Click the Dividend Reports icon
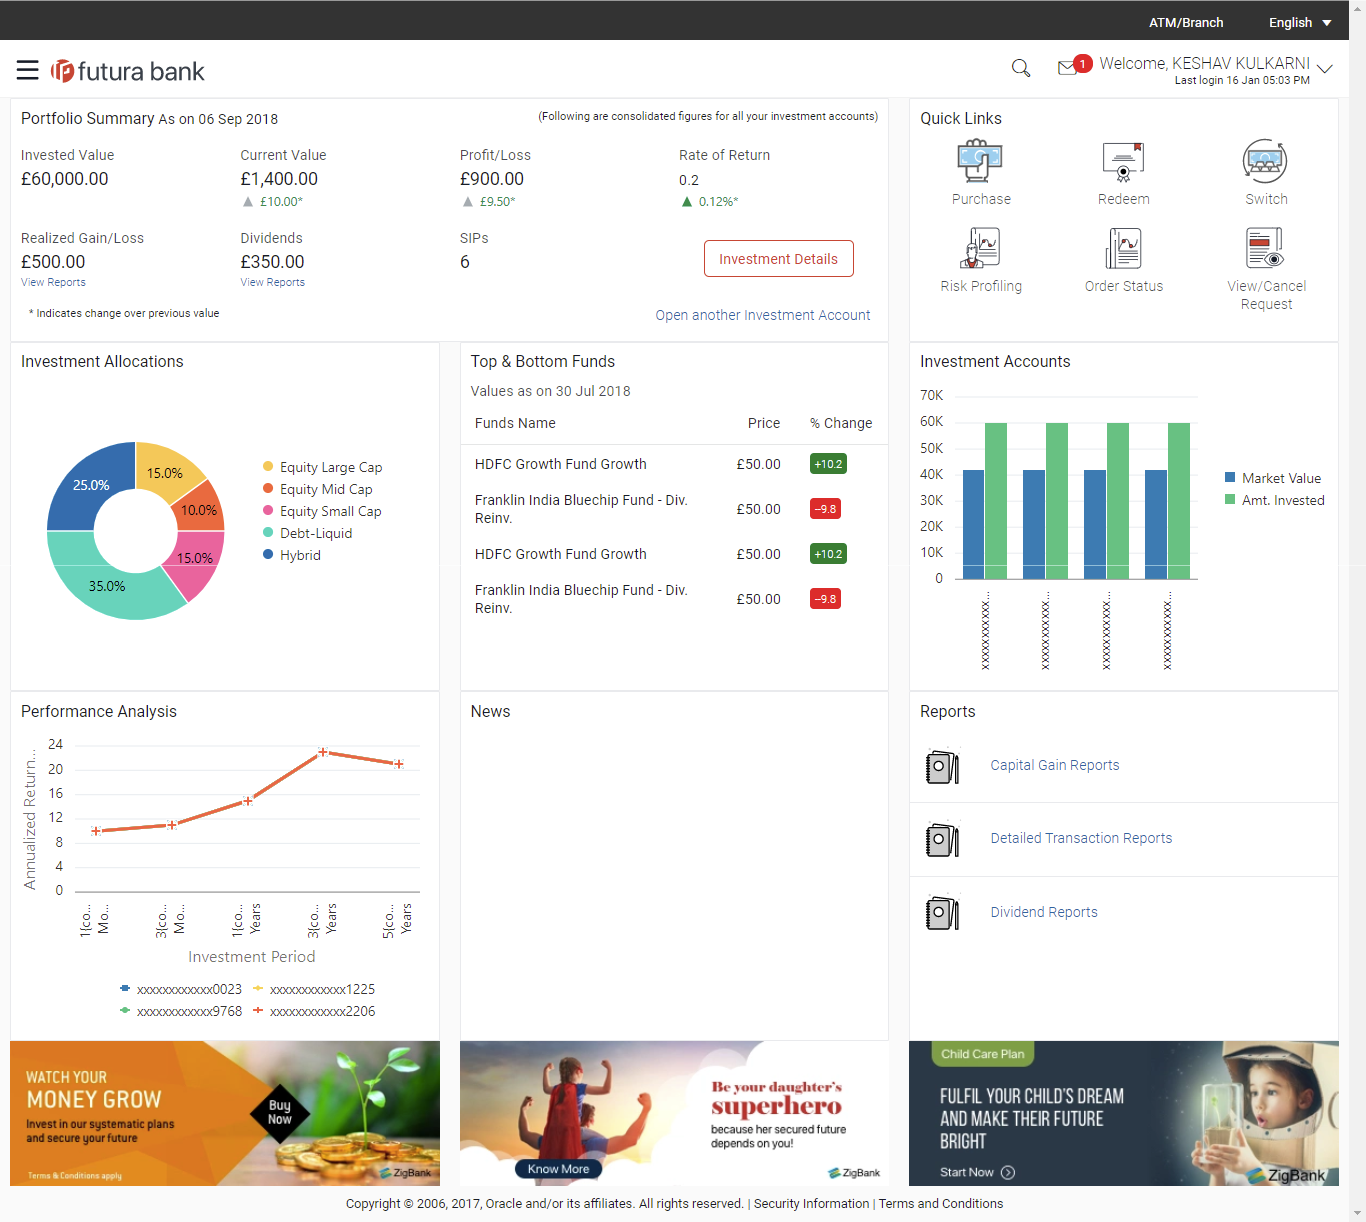 tap(942, 913)
